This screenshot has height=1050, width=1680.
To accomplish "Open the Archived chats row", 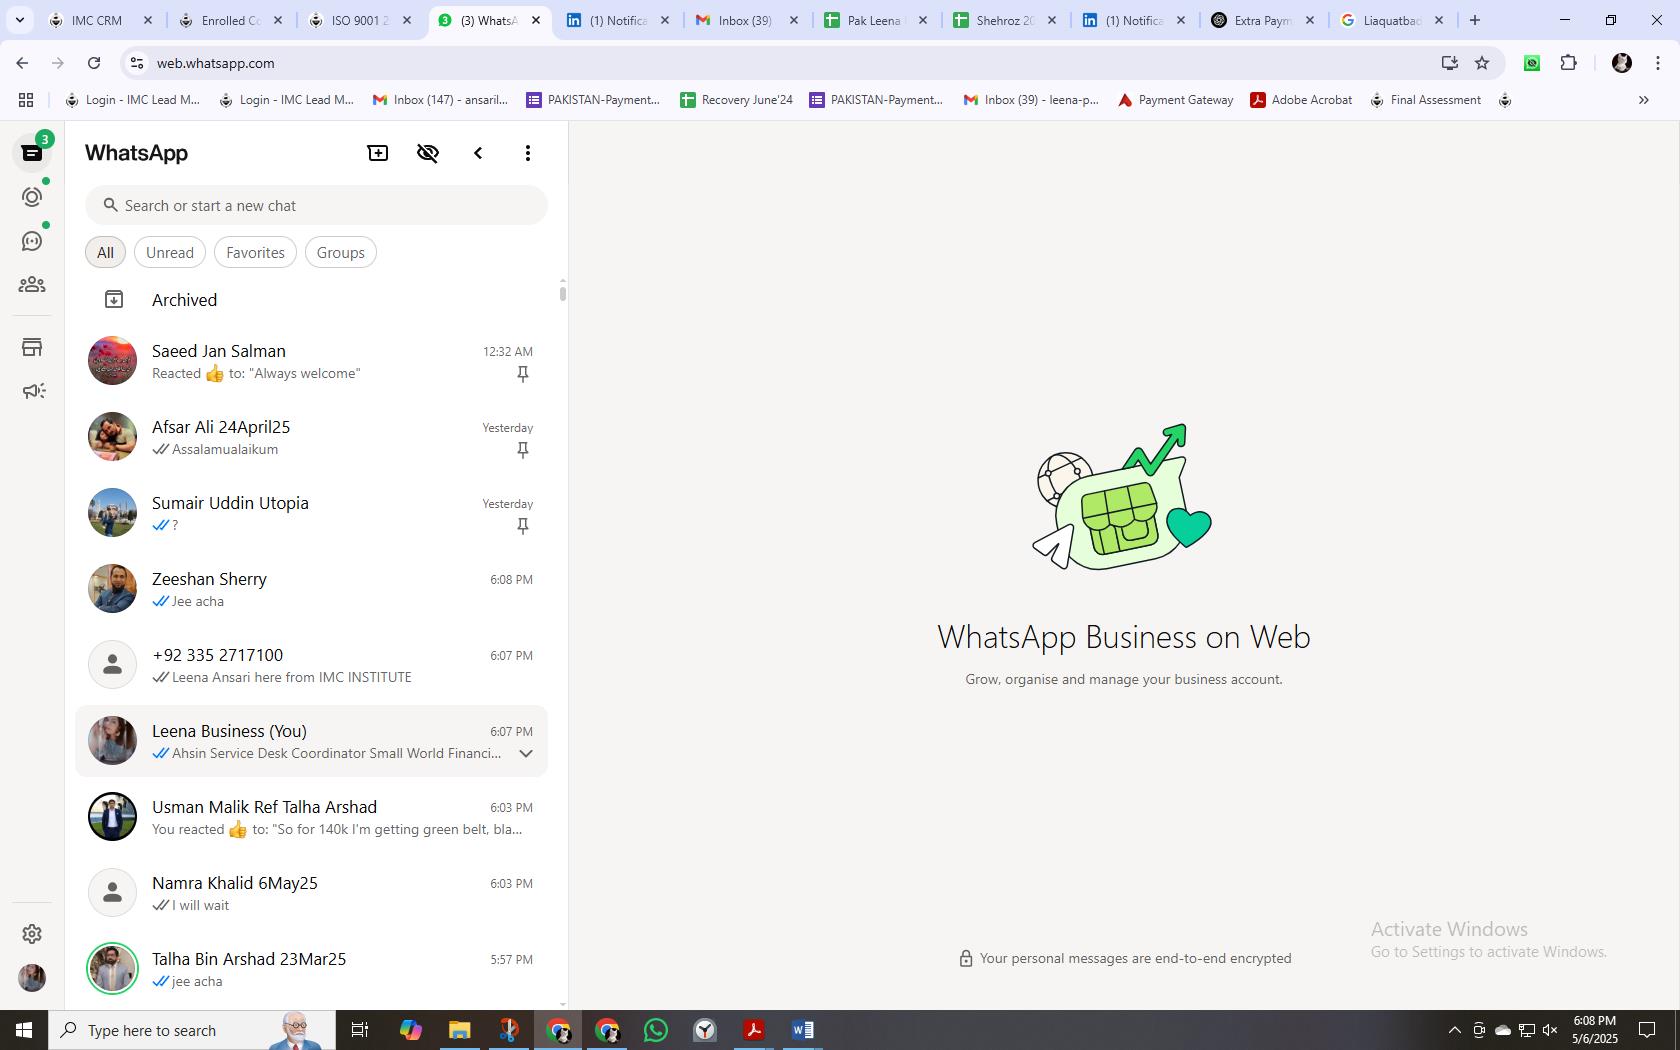I will [x=312, y=300].
